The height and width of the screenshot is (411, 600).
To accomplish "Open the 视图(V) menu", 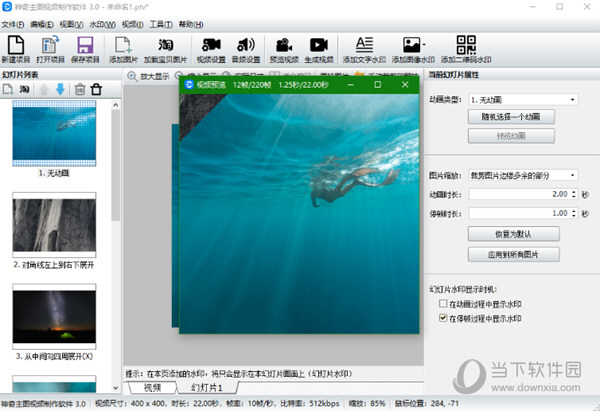I will click(x=71, y=24).
